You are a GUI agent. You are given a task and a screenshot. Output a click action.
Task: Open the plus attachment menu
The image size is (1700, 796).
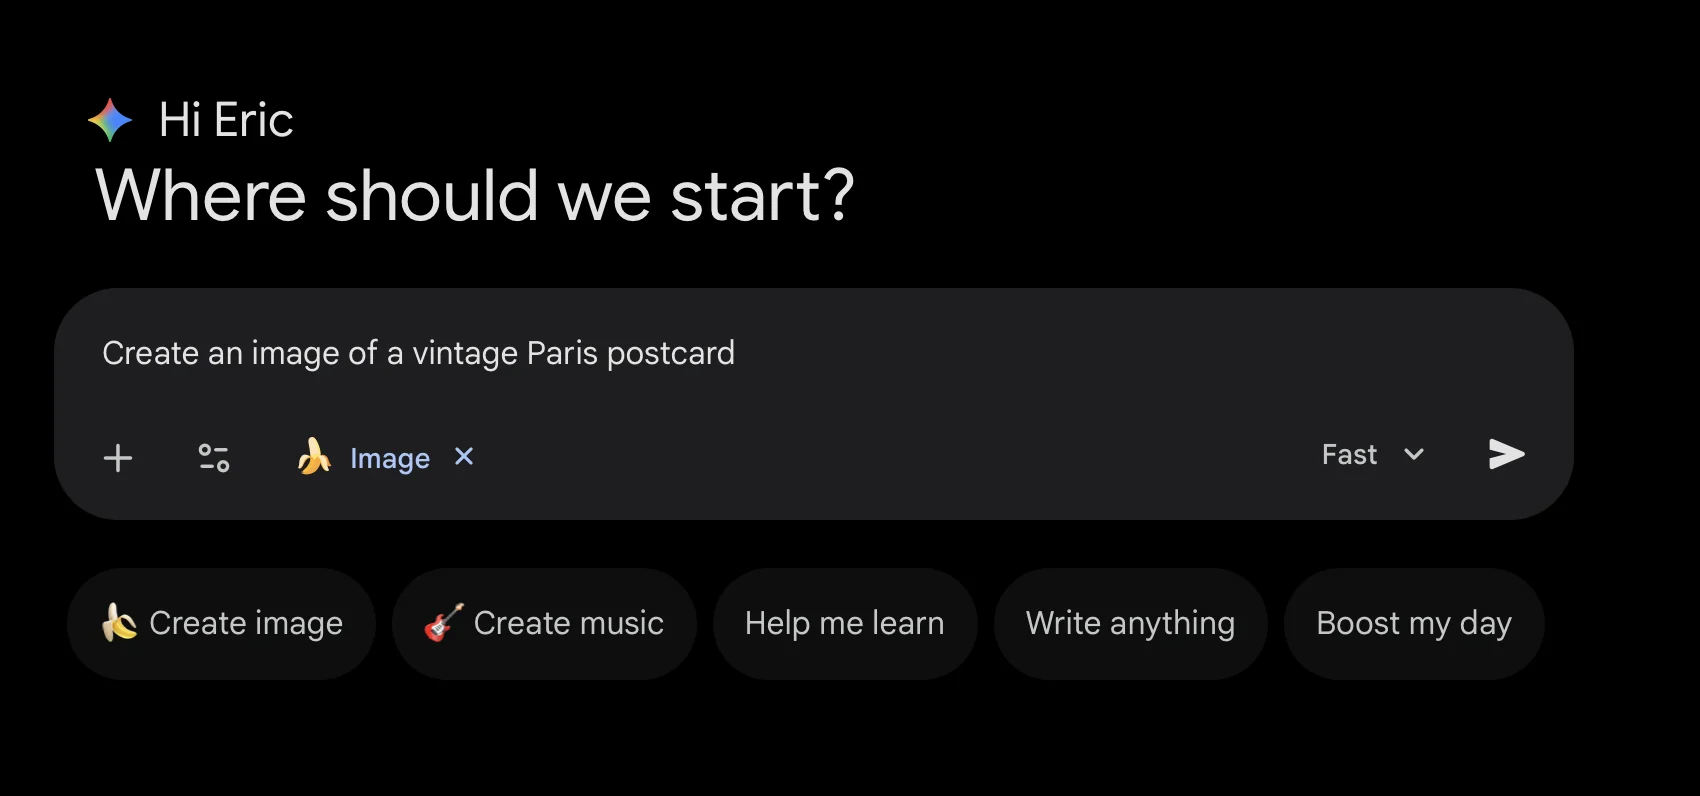tap(117, 458)
